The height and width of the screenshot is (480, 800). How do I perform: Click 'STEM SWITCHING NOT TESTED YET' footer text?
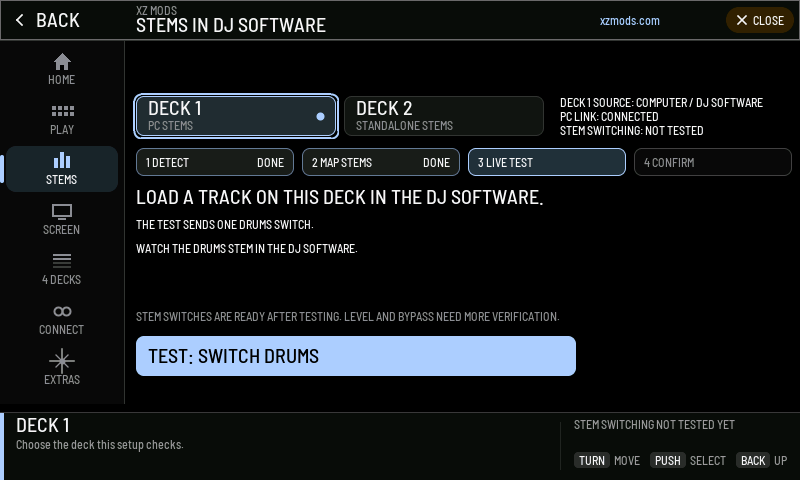click(x=654, y=425)
